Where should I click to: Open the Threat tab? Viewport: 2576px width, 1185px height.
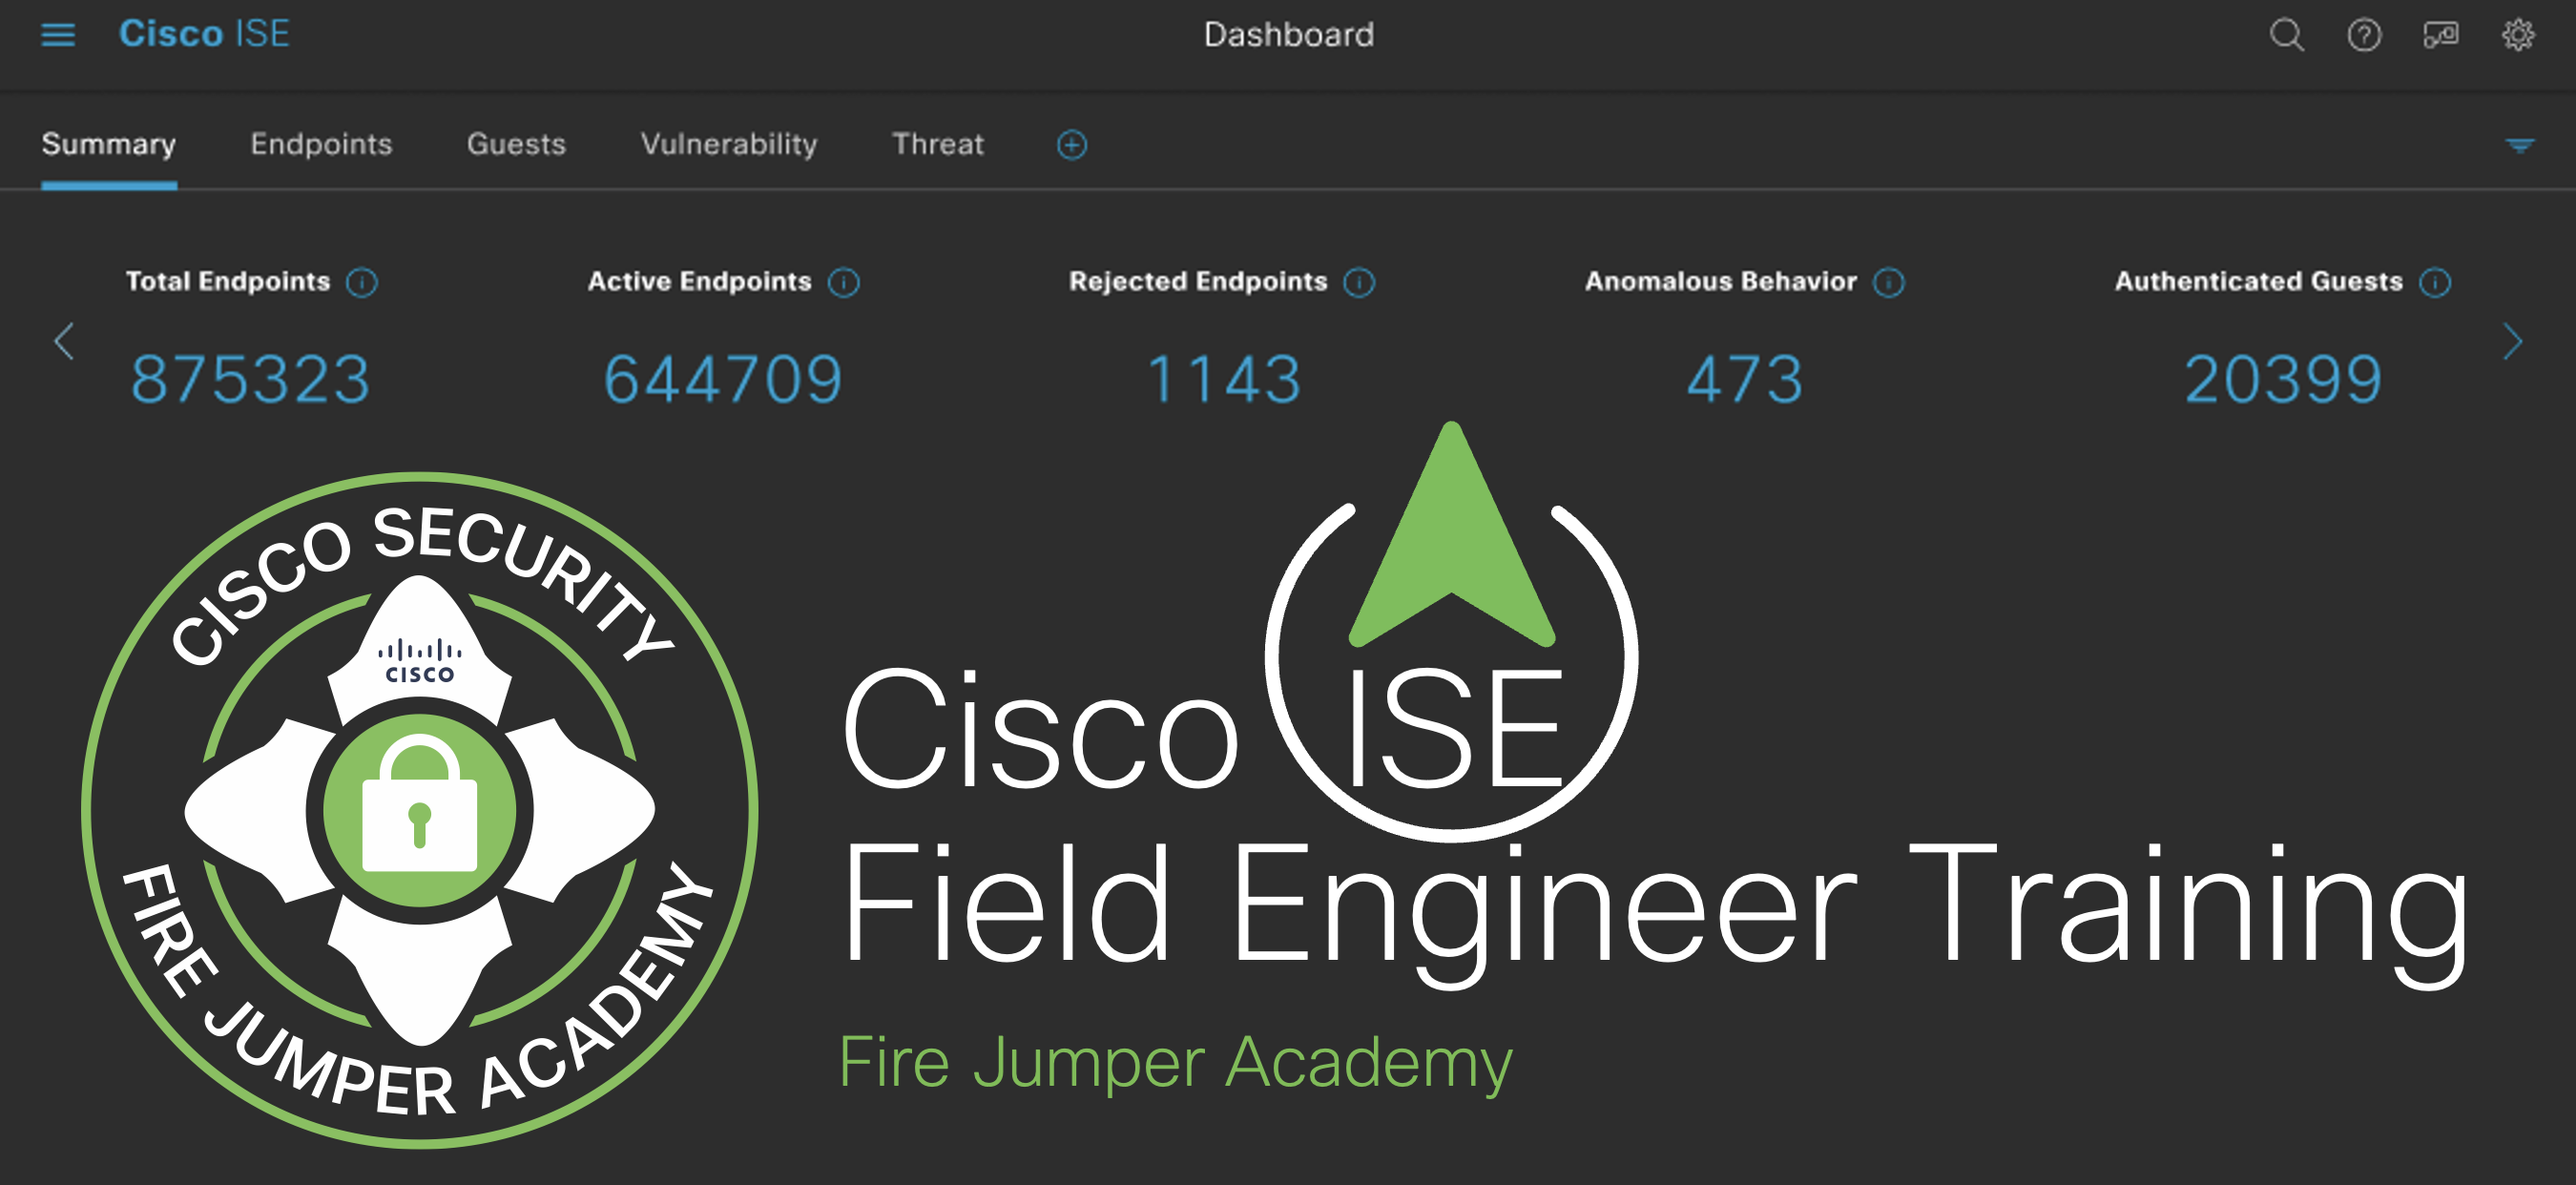[938, 145]
